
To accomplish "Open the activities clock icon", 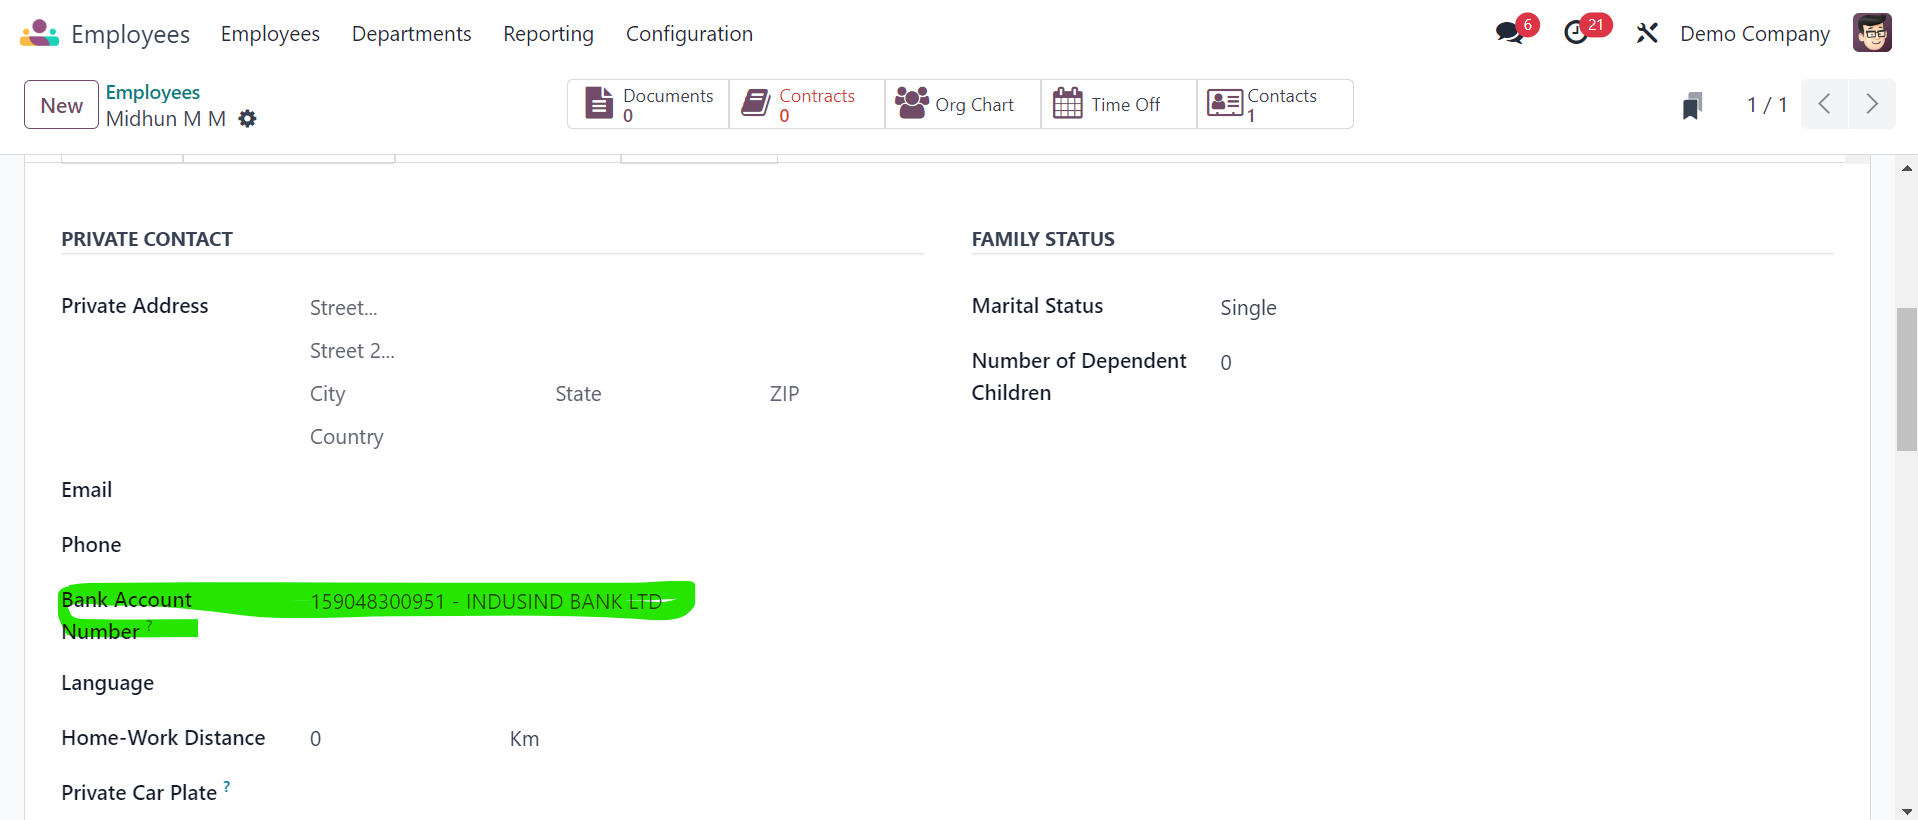I will (1577, 33).
